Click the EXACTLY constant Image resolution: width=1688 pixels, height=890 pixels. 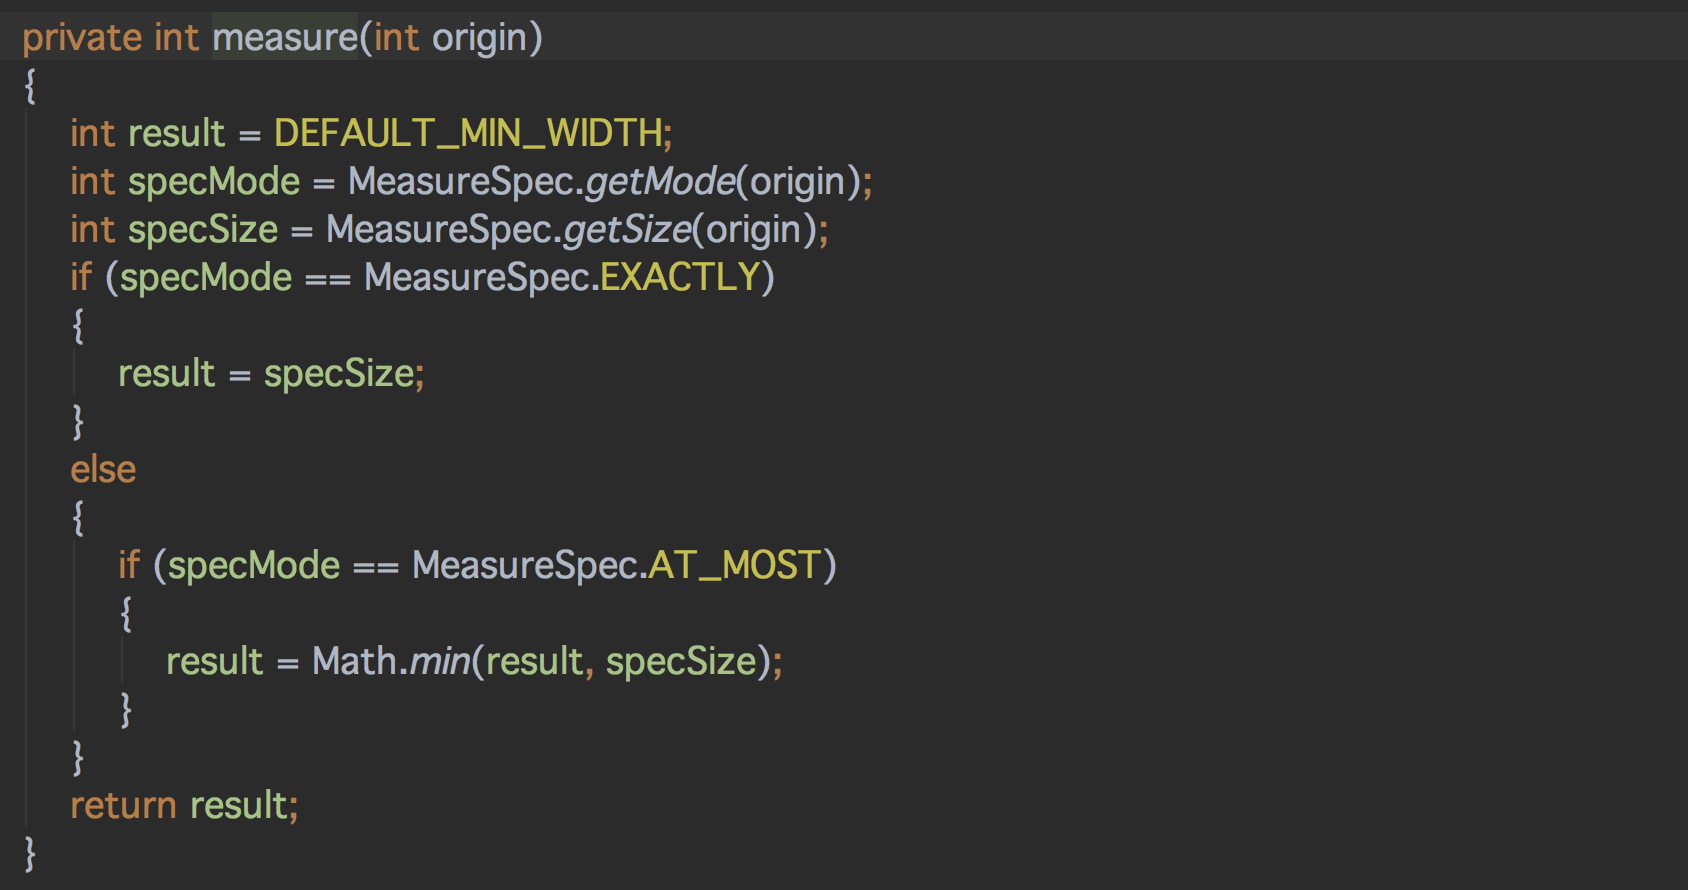pos(680,278)
